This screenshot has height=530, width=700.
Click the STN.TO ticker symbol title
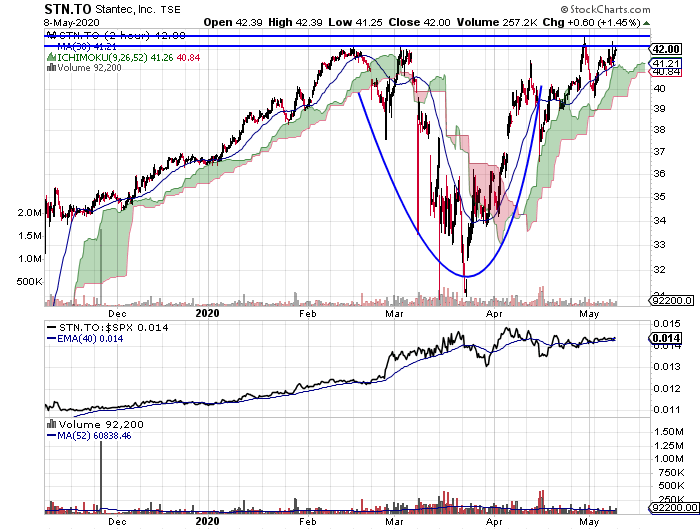tap(67, 9)
